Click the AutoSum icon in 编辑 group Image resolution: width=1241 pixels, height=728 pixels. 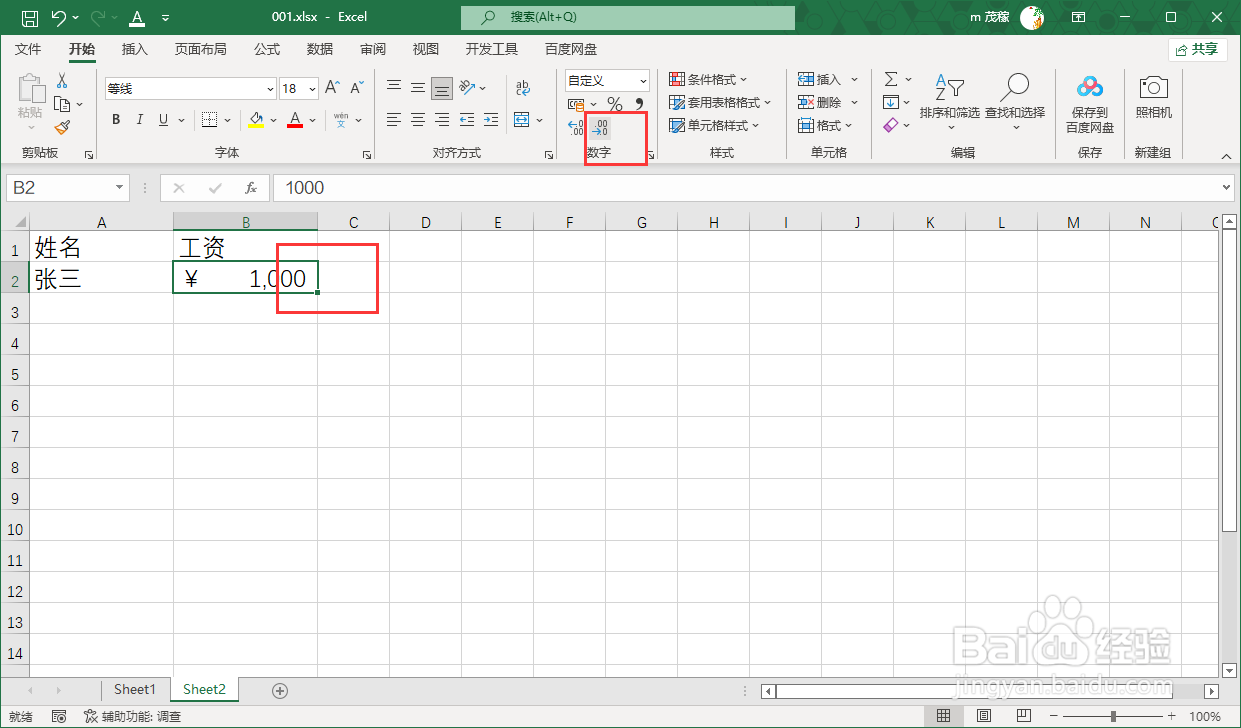(891, 79)
